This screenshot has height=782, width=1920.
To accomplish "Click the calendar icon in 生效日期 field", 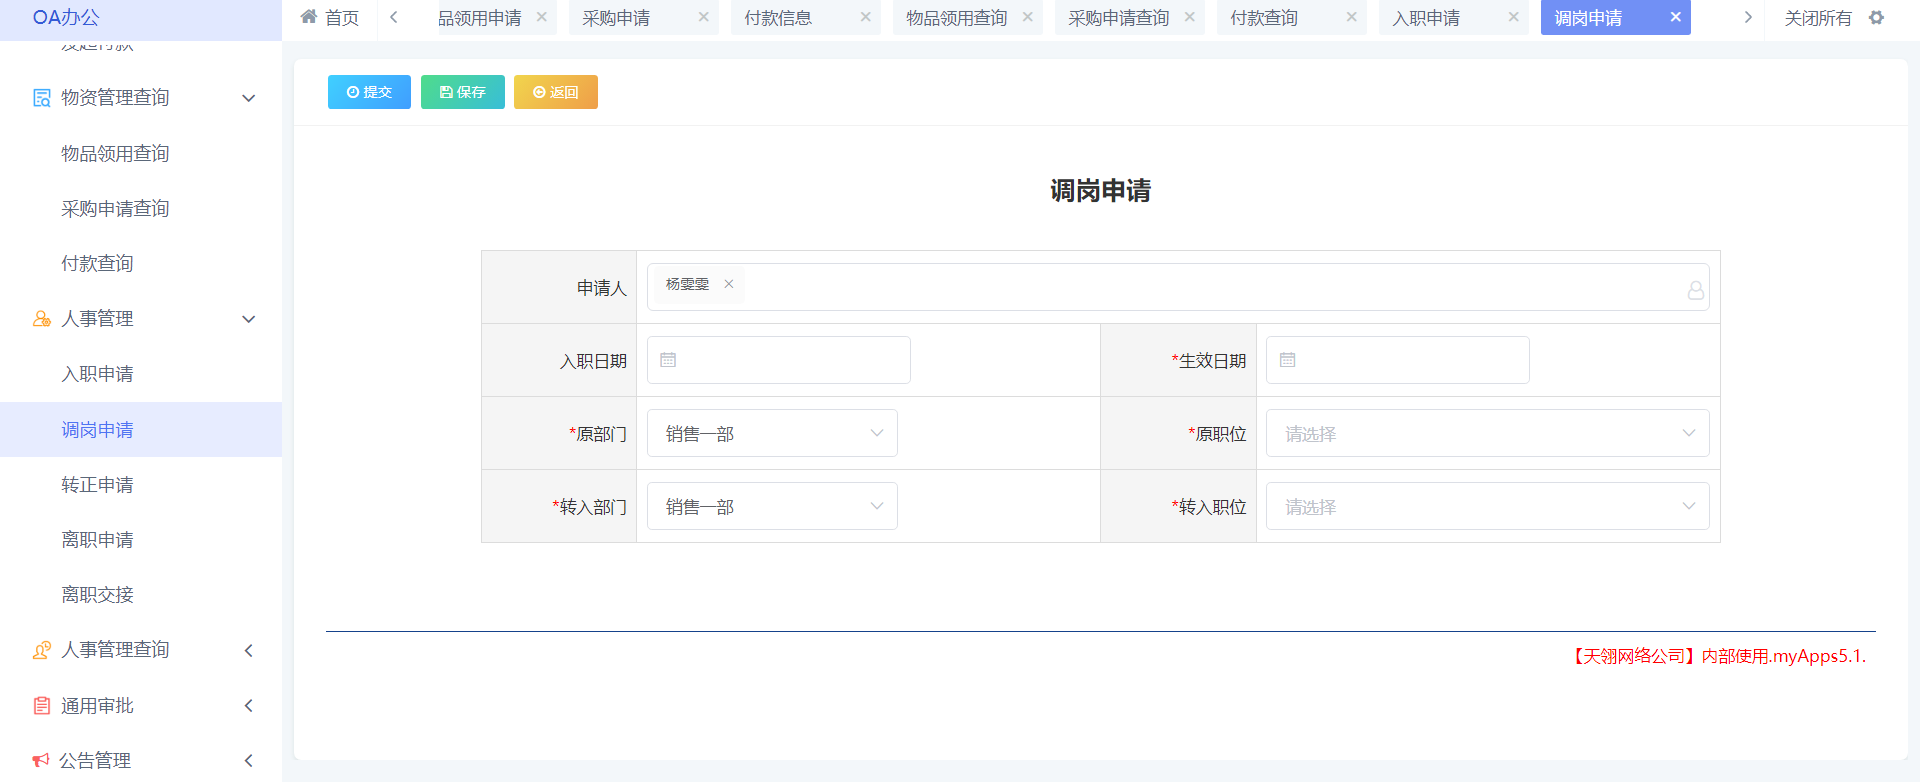I will (1287, 360).
